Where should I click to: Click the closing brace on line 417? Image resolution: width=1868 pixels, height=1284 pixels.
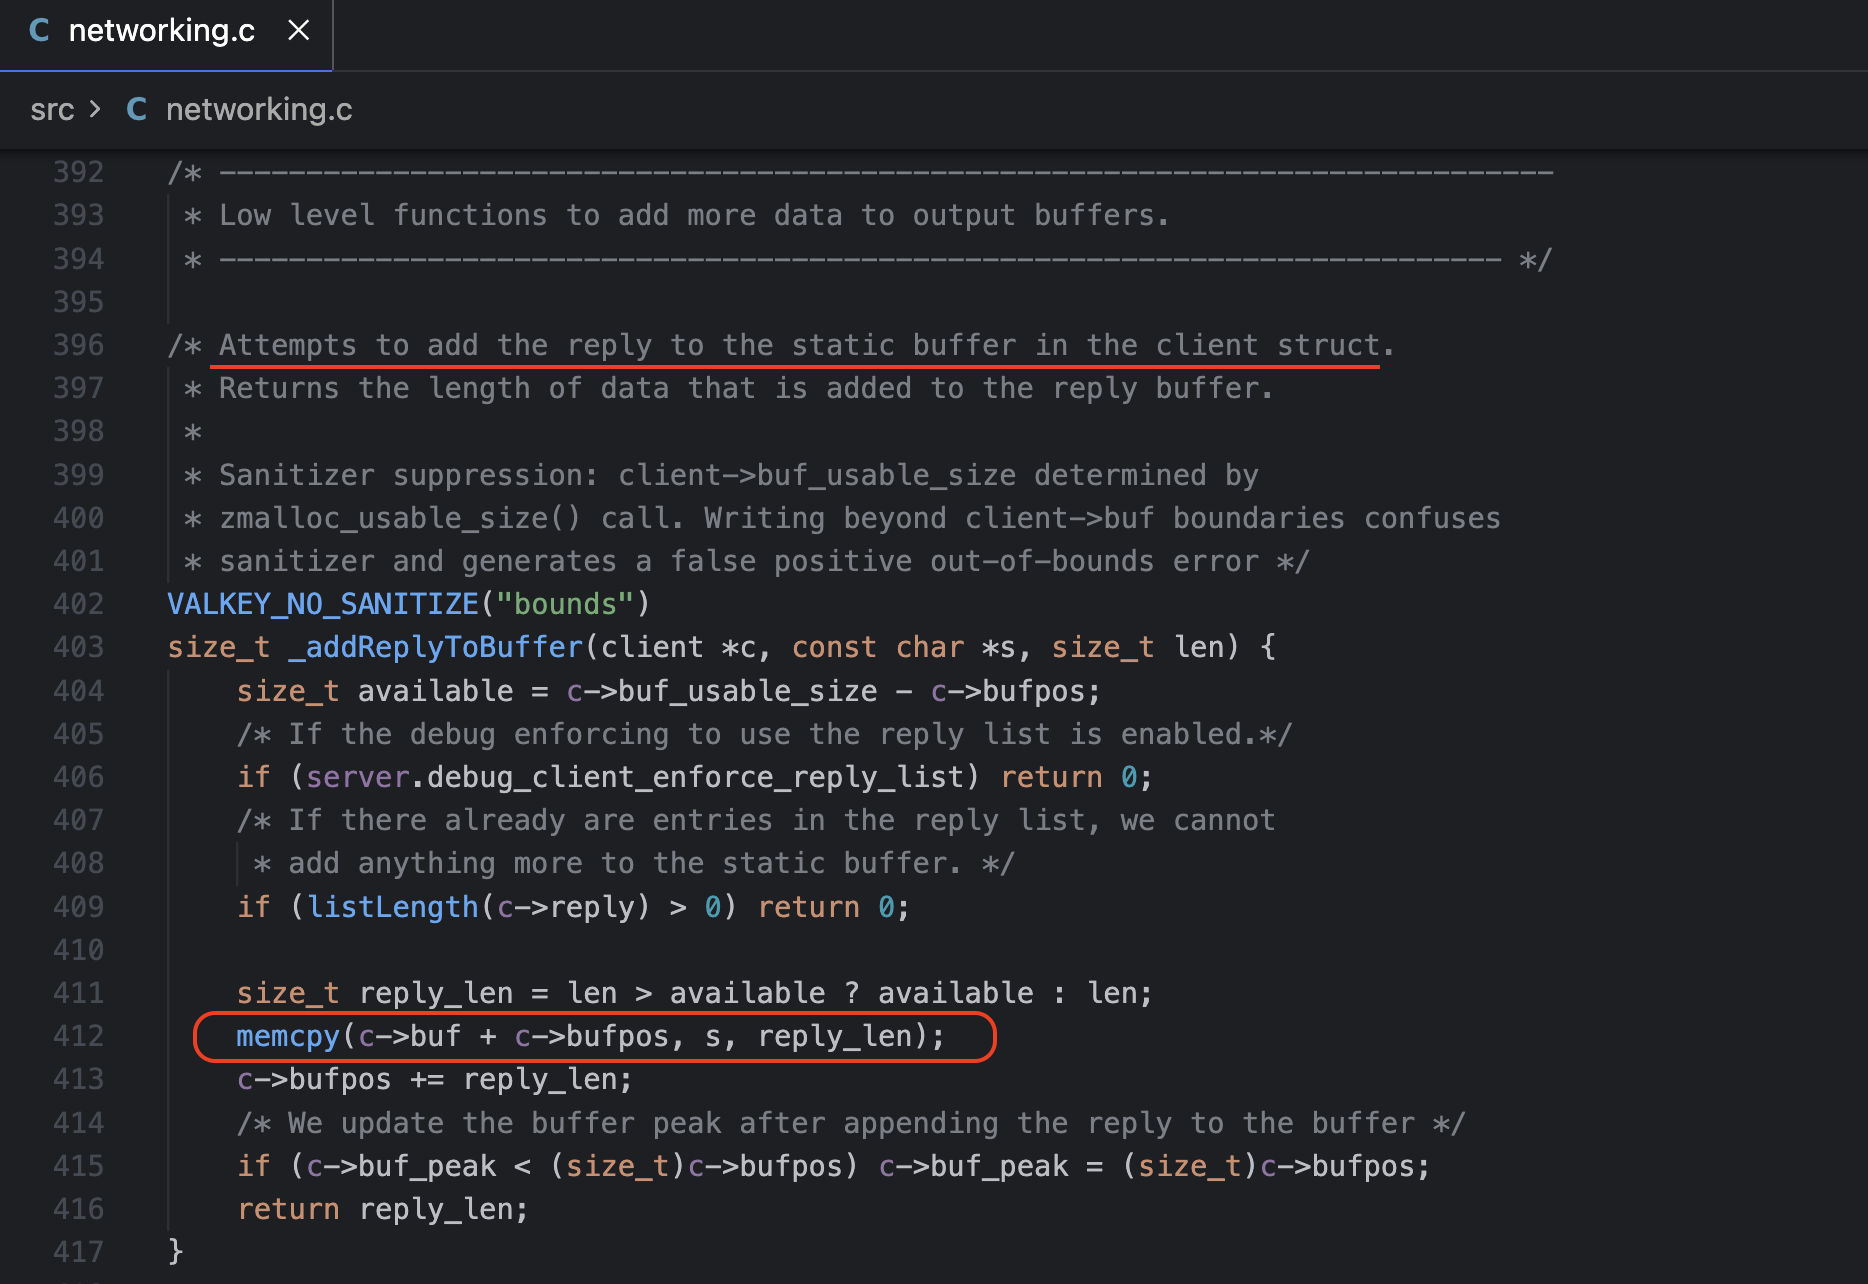pos(176,1251)
